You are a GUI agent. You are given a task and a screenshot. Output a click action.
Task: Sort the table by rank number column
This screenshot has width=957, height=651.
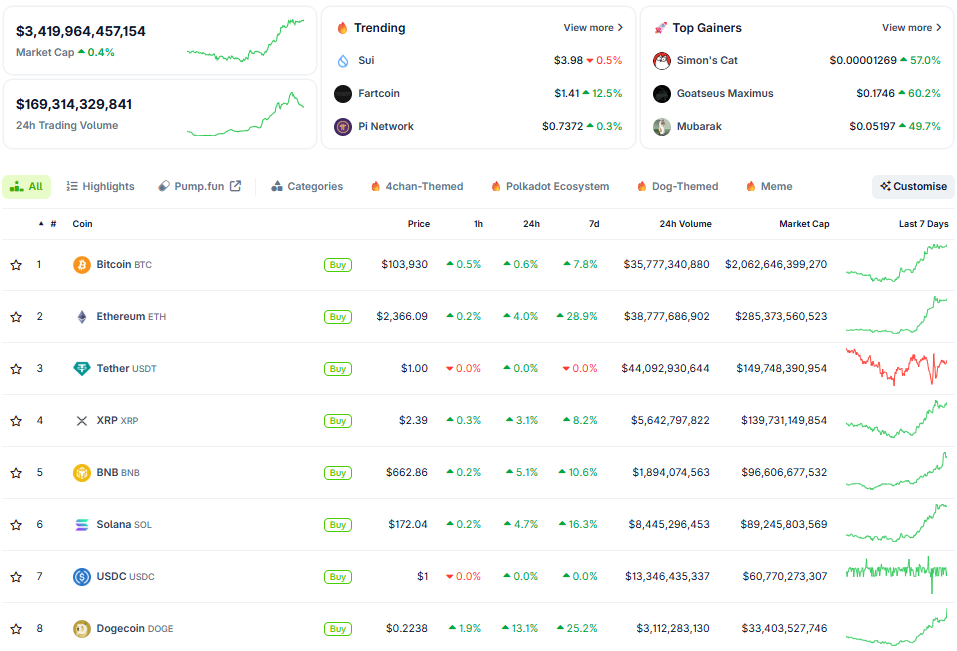click(x=48, y=224)
